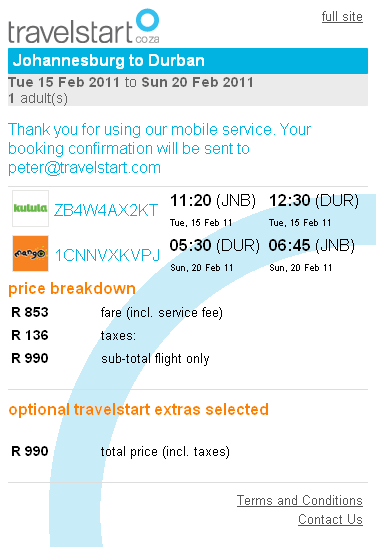
Task: Click the R 136 taxes amount
Action: pos(30,335)
